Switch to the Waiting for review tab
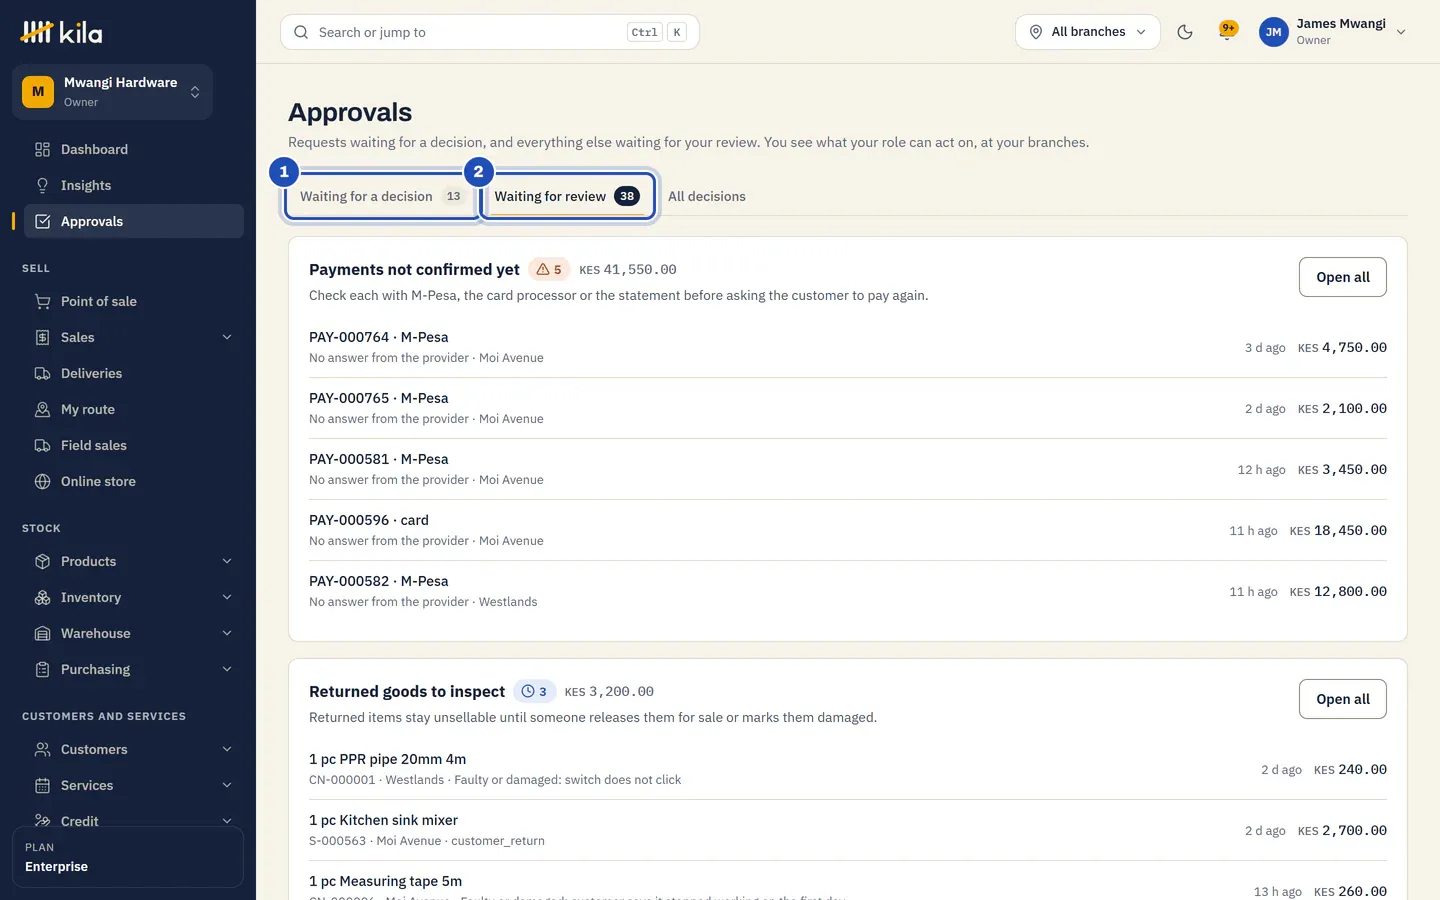 pos(567,196)
